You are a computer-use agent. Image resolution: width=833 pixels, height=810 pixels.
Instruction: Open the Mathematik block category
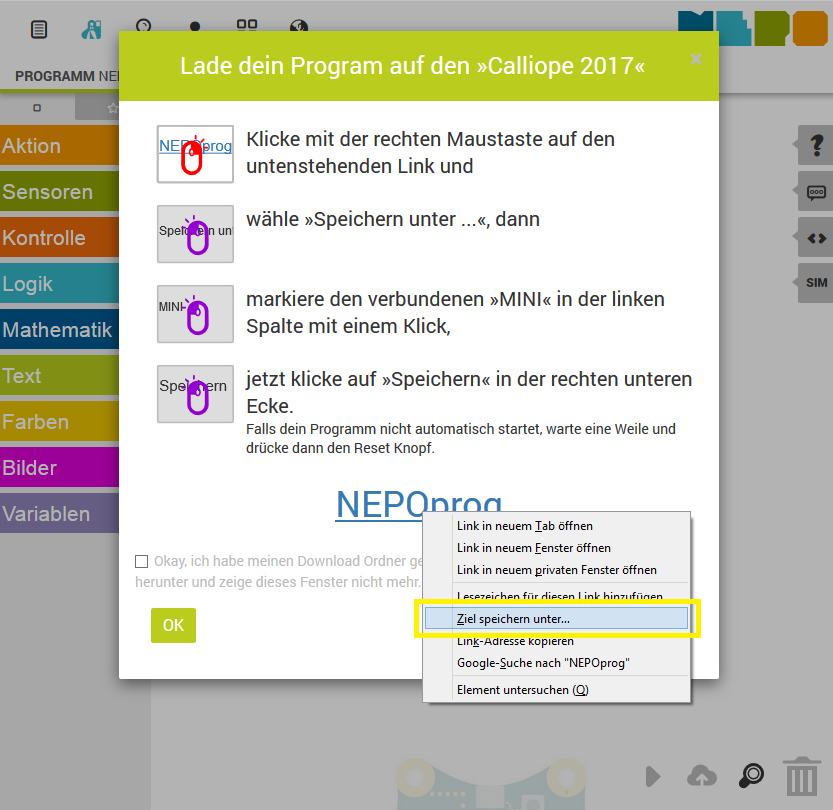(x=60, y=330)
